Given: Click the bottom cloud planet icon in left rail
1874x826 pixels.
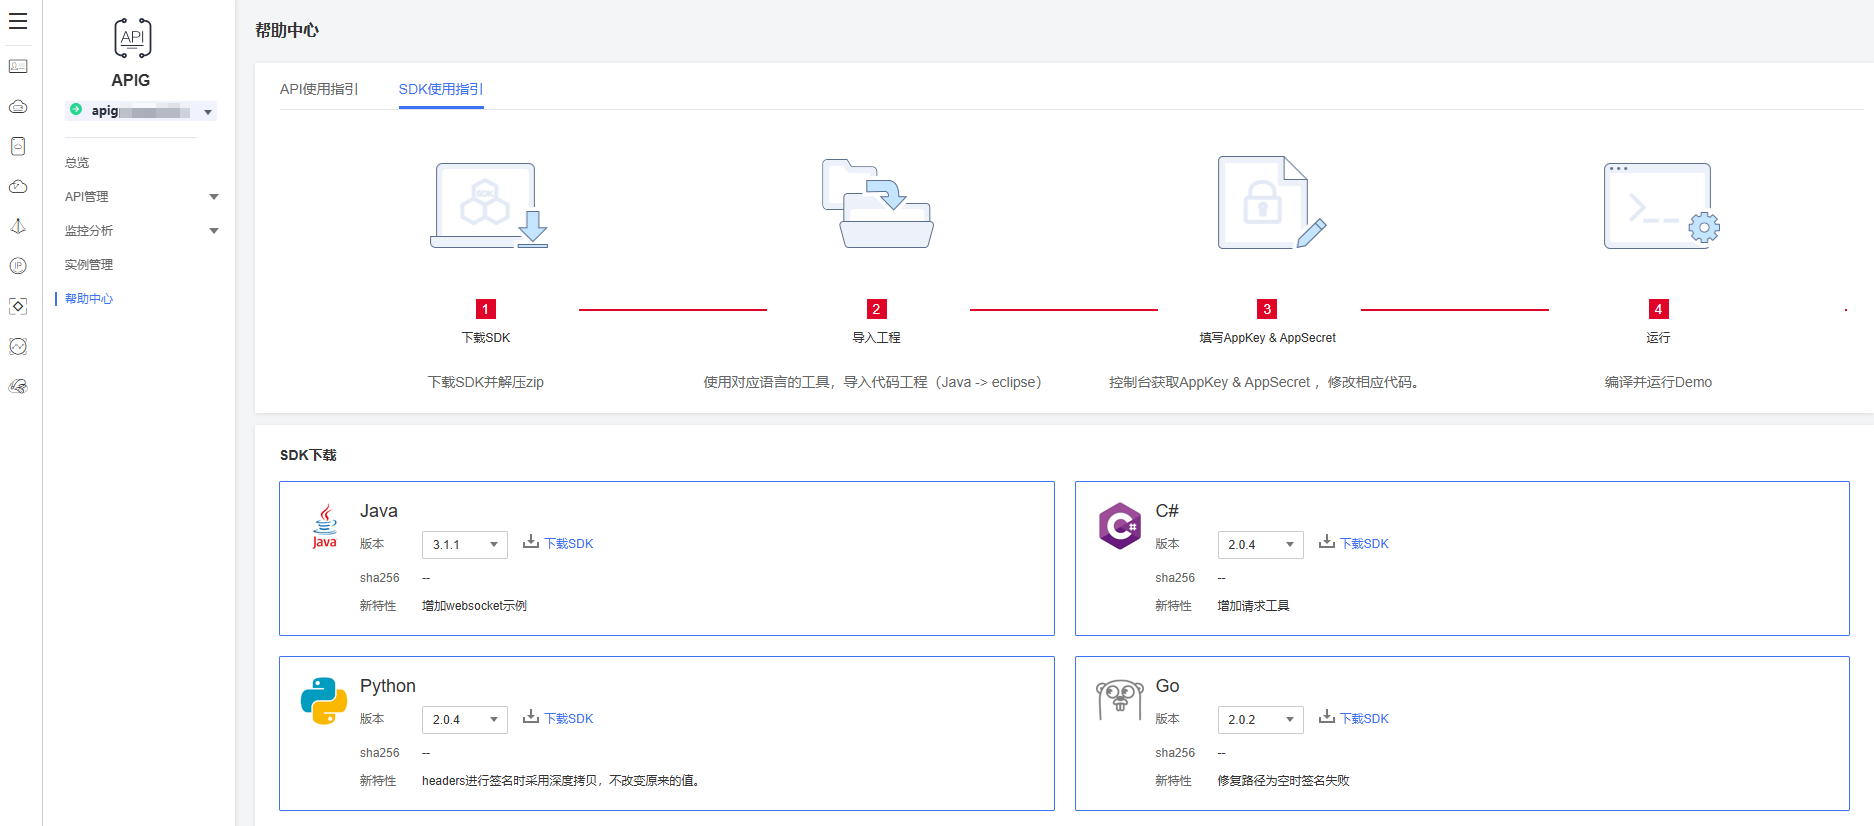Looking at the screenshot, I should click(x=18, y=386).
